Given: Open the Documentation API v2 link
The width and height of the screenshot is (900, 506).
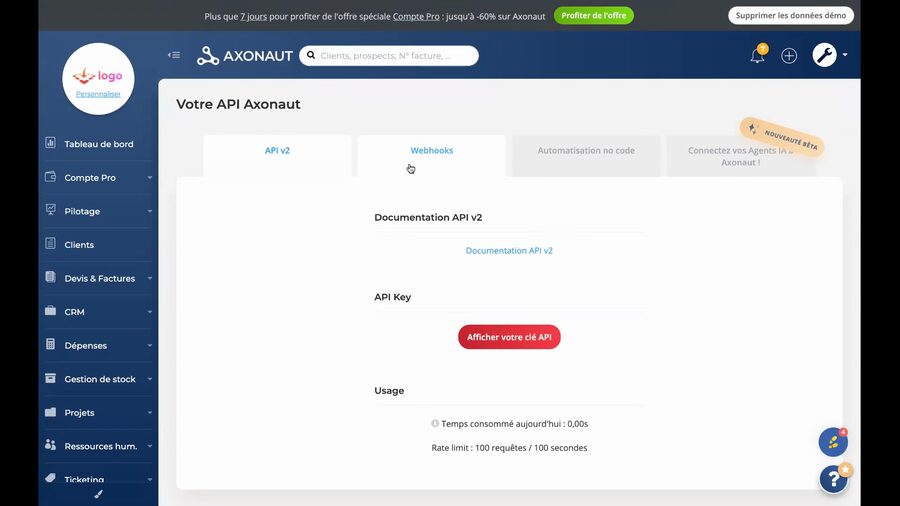Looking at the screenshot, I should 509,251.
